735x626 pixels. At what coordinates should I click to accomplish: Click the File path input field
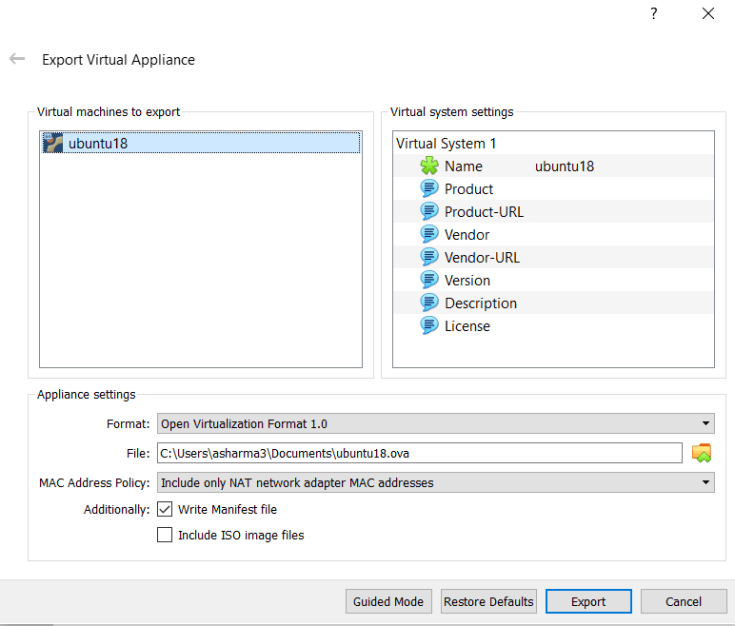pos(419,453)
